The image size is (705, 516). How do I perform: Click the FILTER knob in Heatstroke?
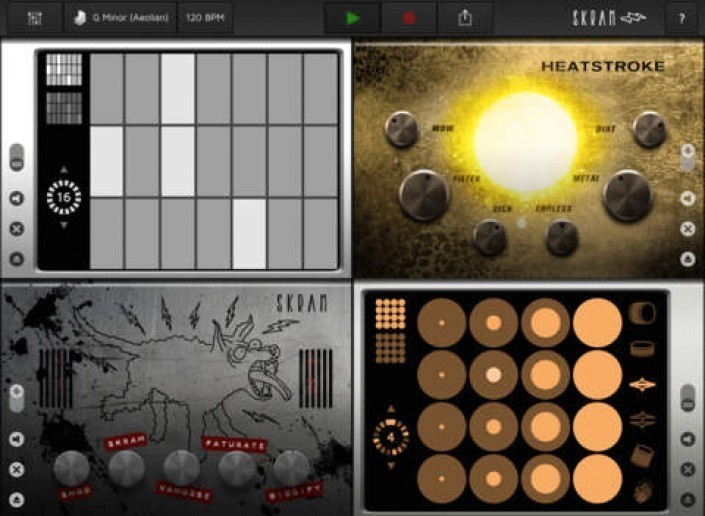coord(424,195)
